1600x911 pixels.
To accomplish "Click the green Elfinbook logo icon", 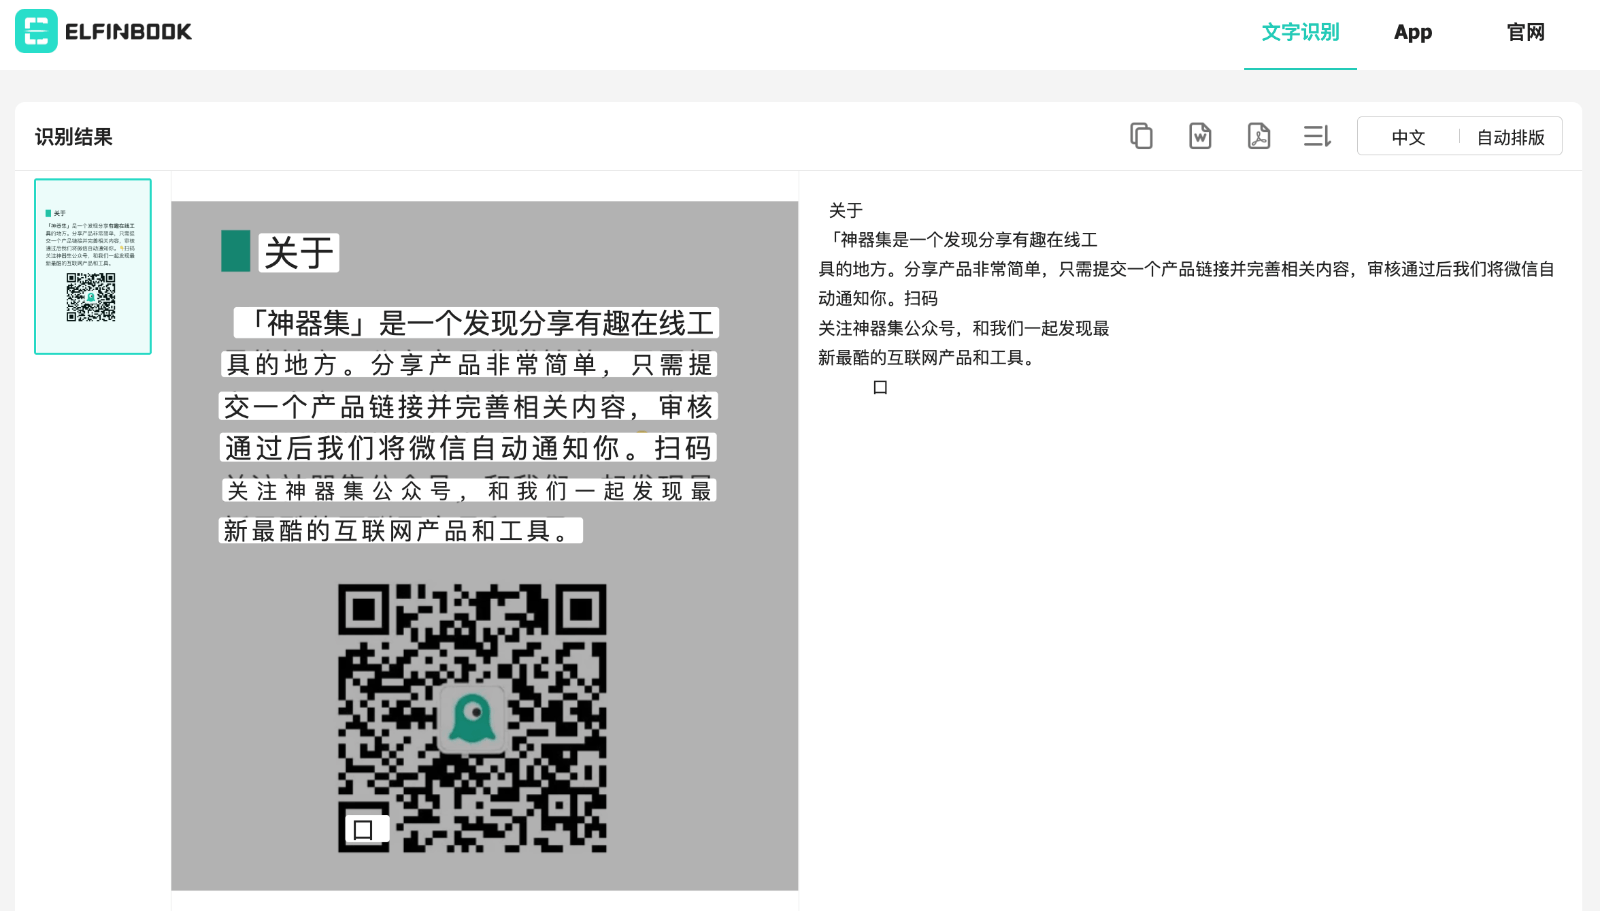I will tap(35, 31).
